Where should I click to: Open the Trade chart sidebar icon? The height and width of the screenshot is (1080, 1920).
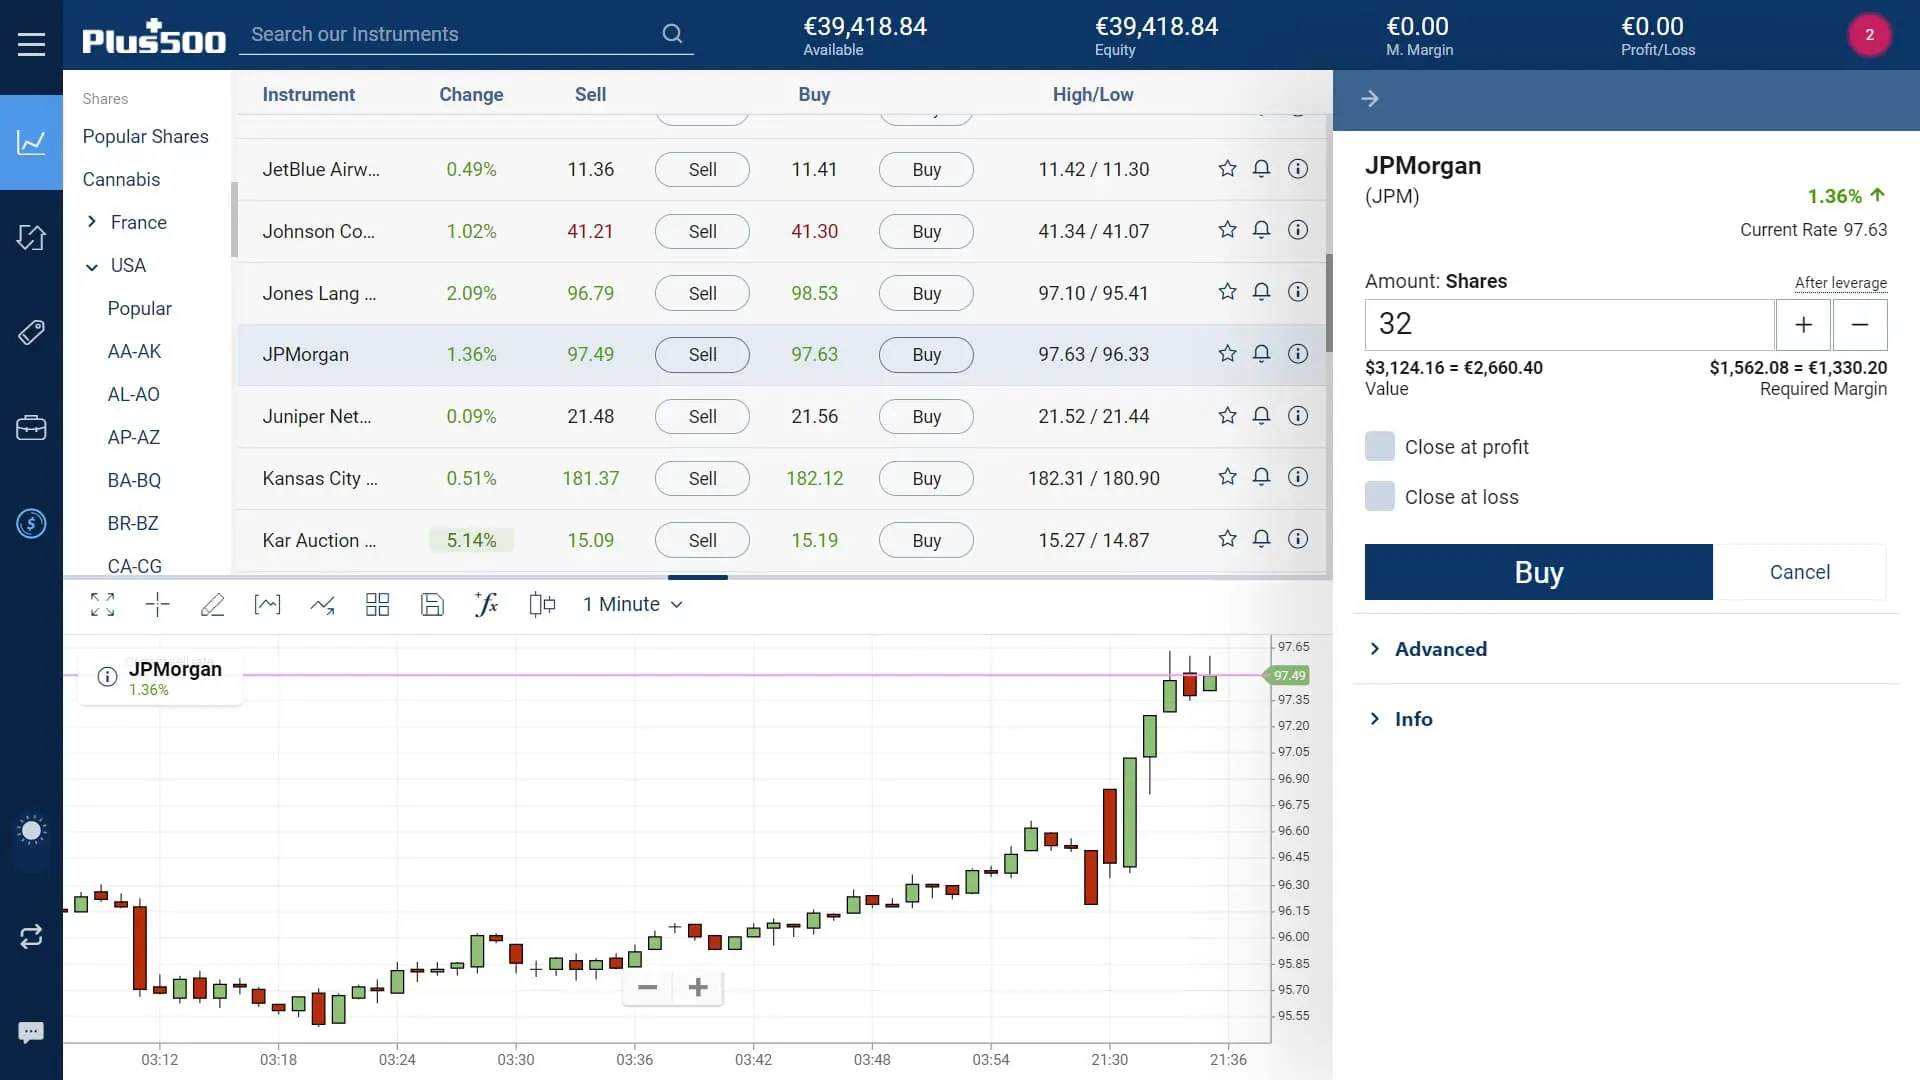[31, 142]
